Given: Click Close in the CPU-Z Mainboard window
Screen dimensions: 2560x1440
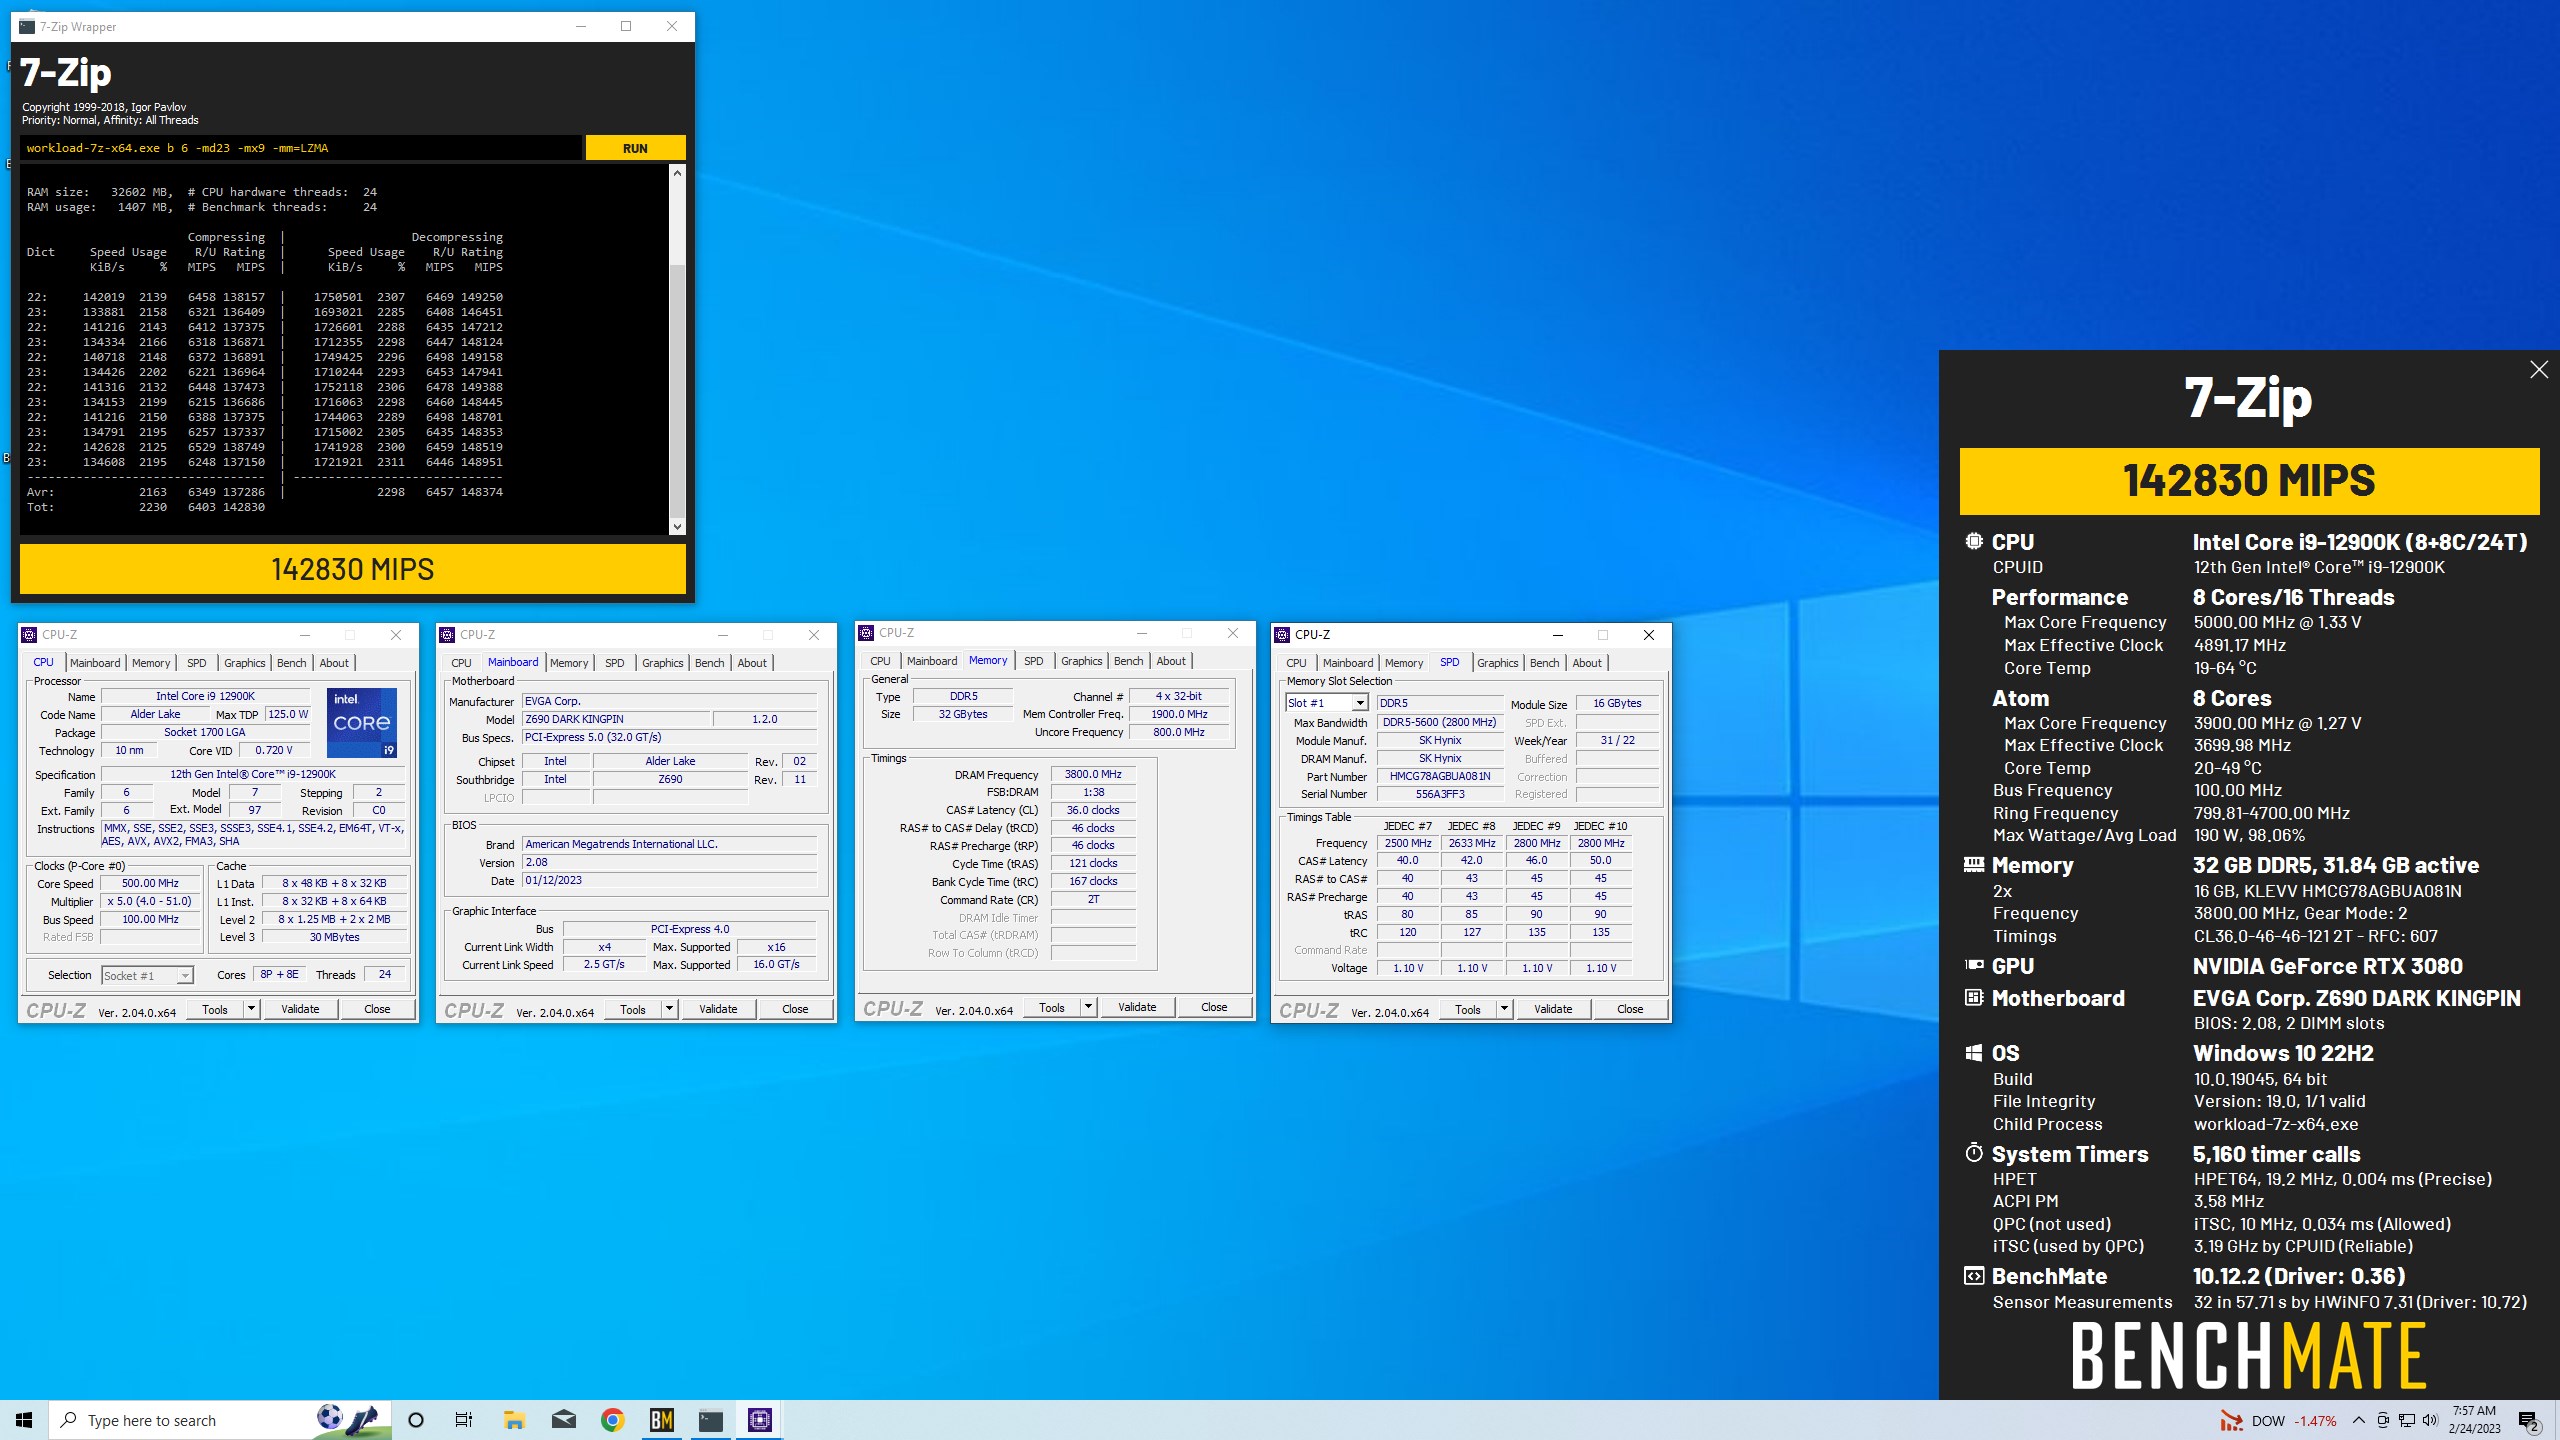Looking at the screenshot, I should (x=795, y=1009).
